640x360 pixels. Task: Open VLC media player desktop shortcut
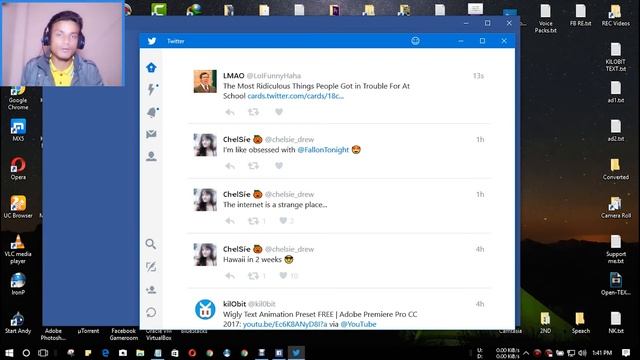coord(18,249)
